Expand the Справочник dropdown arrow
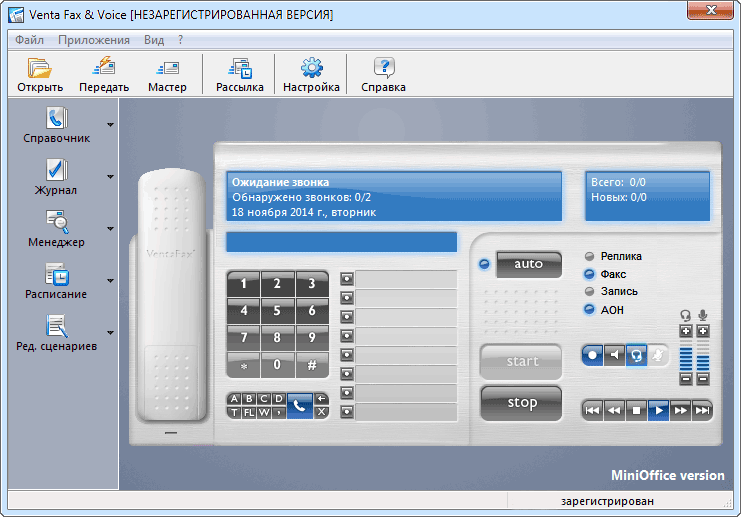This screenshot has width=741, height=517. (x=110, y=125)
